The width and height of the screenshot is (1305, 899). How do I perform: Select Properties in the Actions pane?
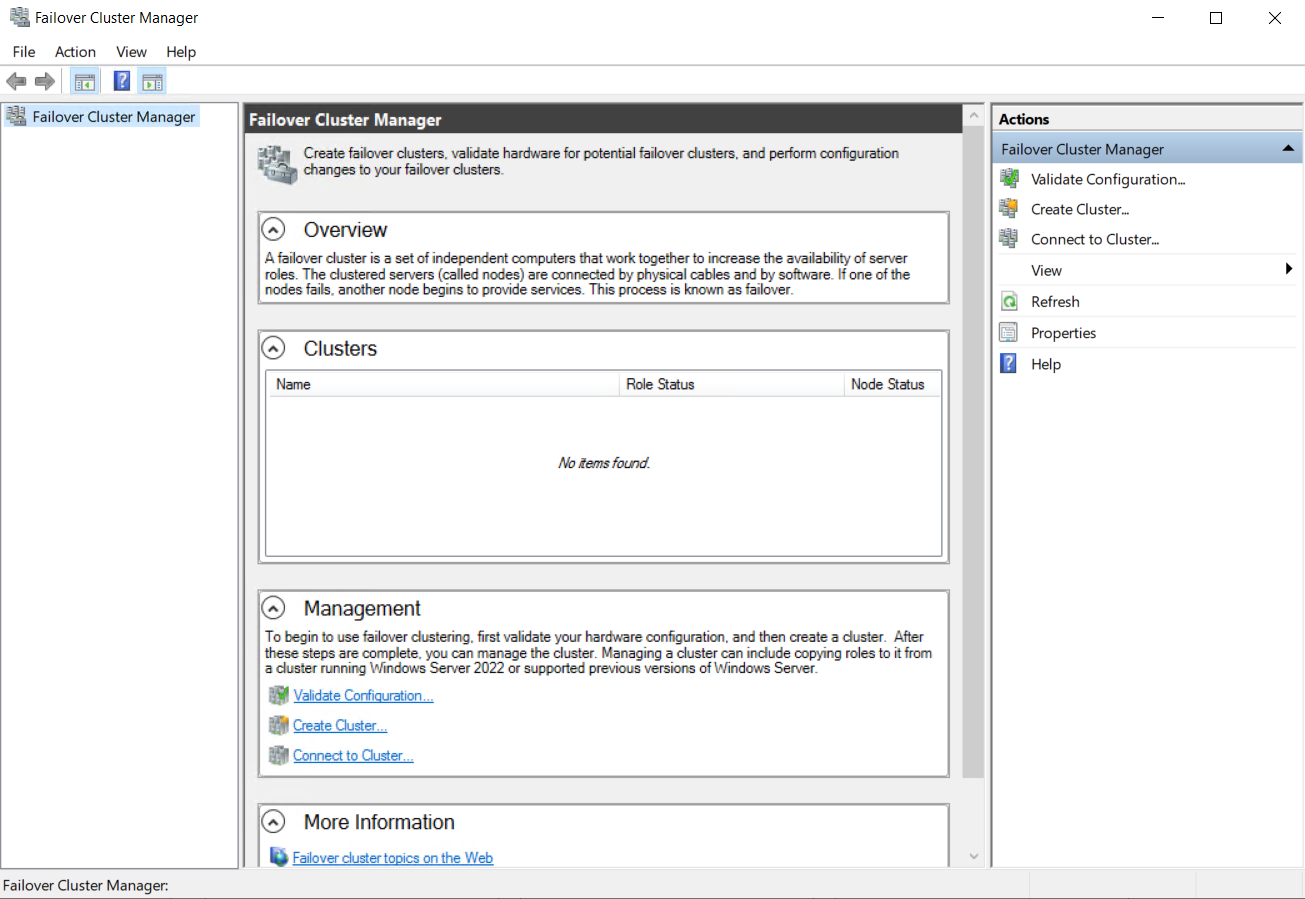(x=1064, y=333)
